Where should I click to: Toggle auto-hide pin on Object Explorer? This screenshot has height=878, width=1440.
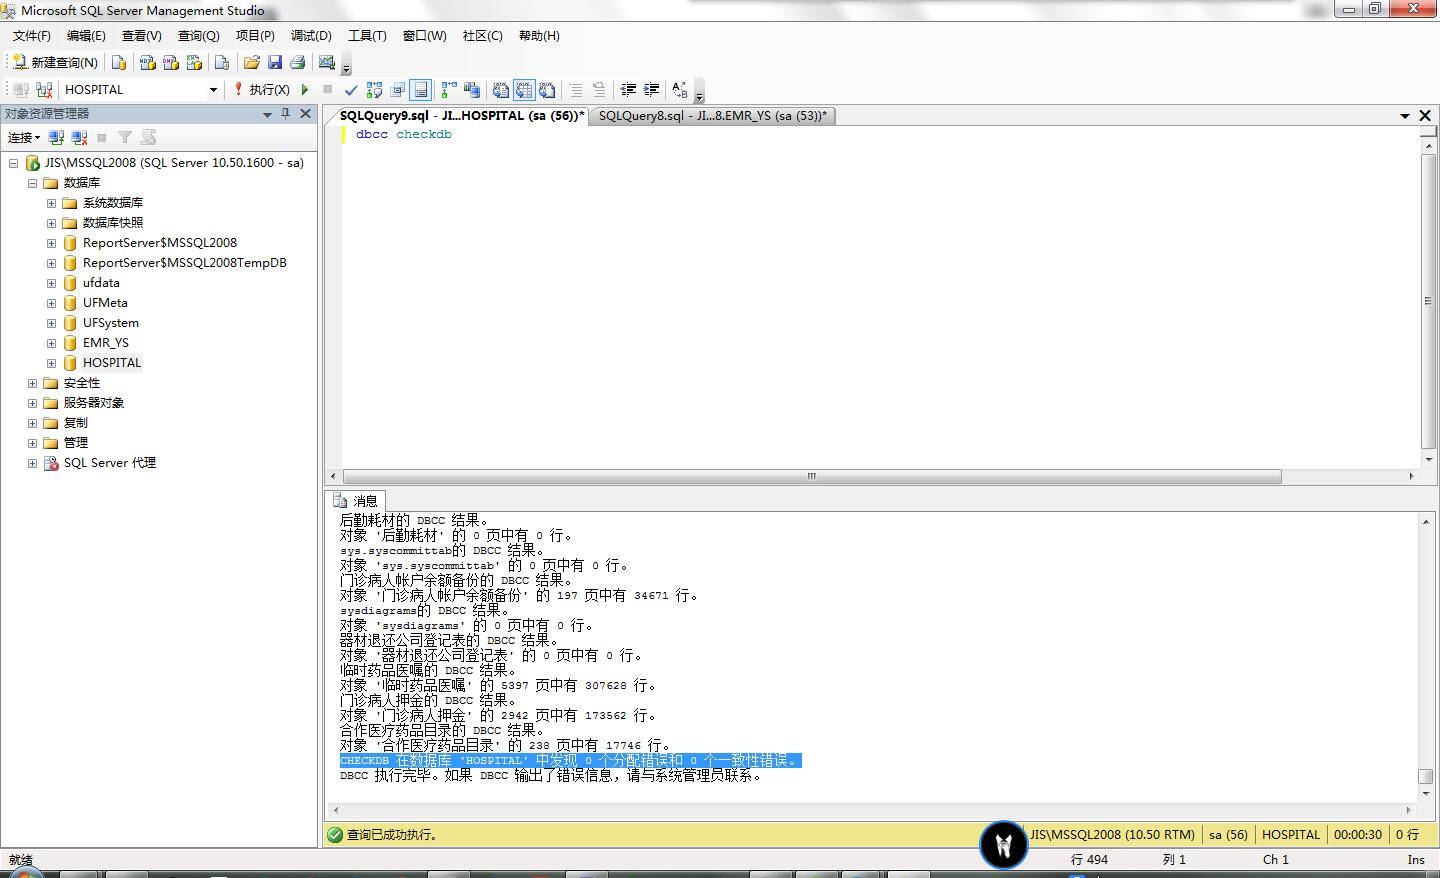click(286, 114)
